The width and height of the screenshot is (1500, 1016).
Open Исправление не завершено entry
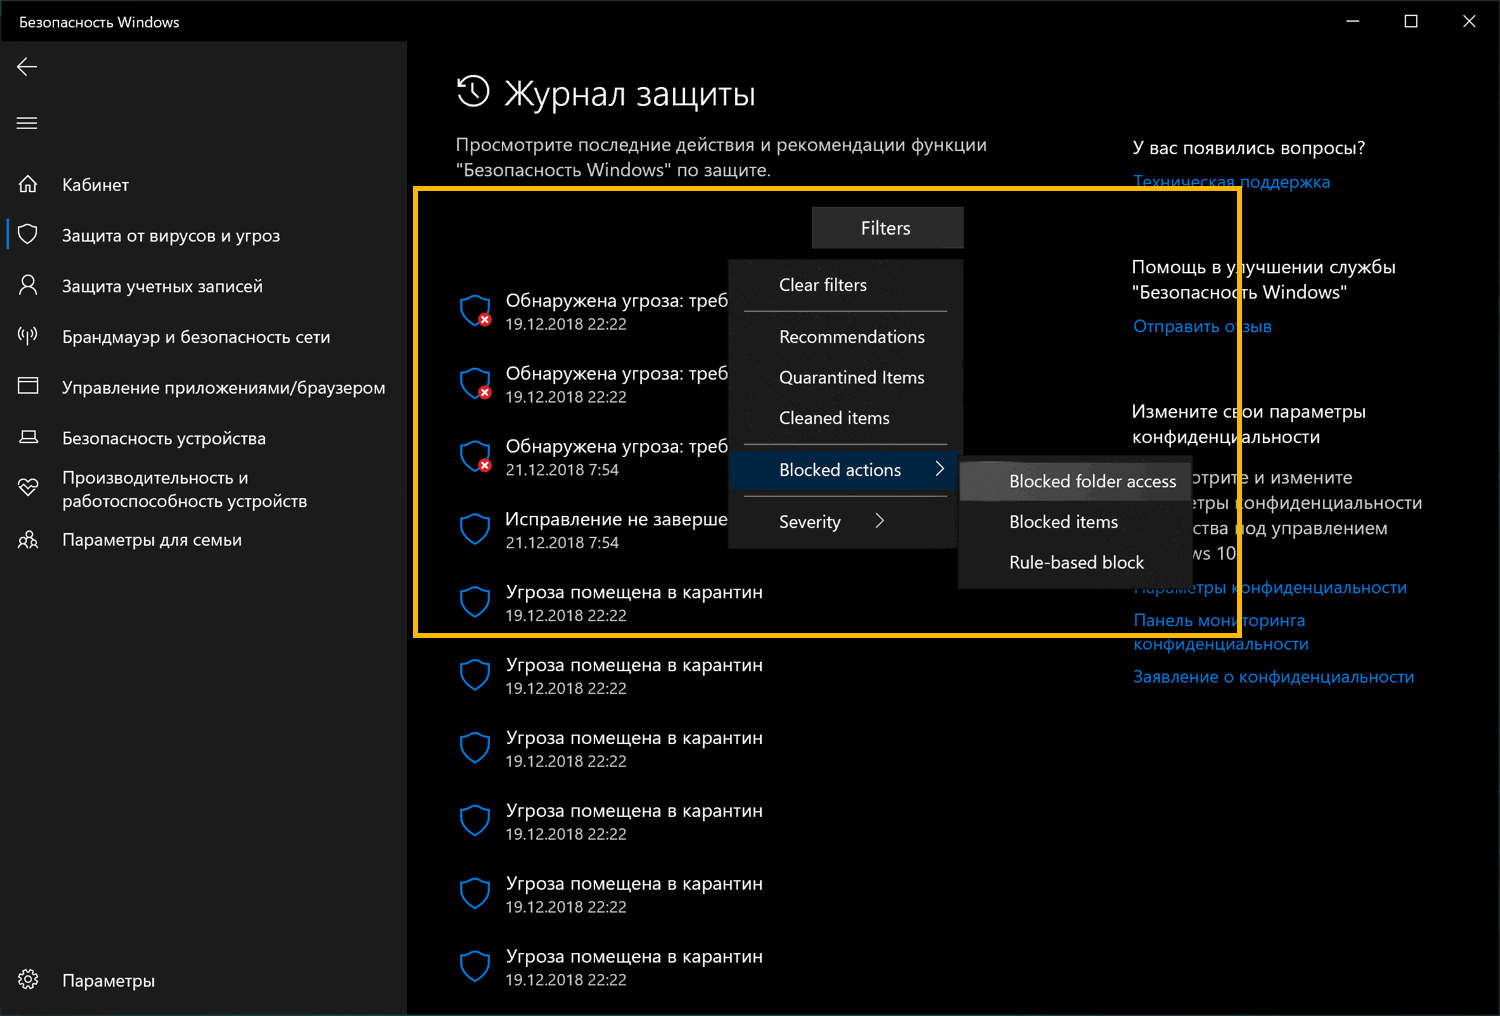click(x=593, y=529)
